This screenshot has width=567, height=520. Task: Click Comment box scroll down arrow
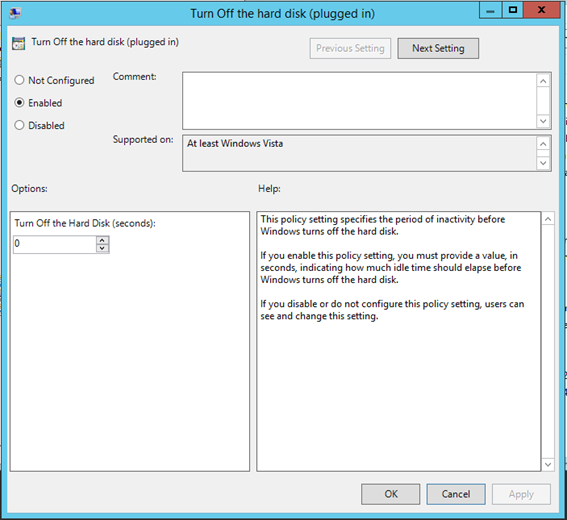pyautogui.click(x=543, y=121)
